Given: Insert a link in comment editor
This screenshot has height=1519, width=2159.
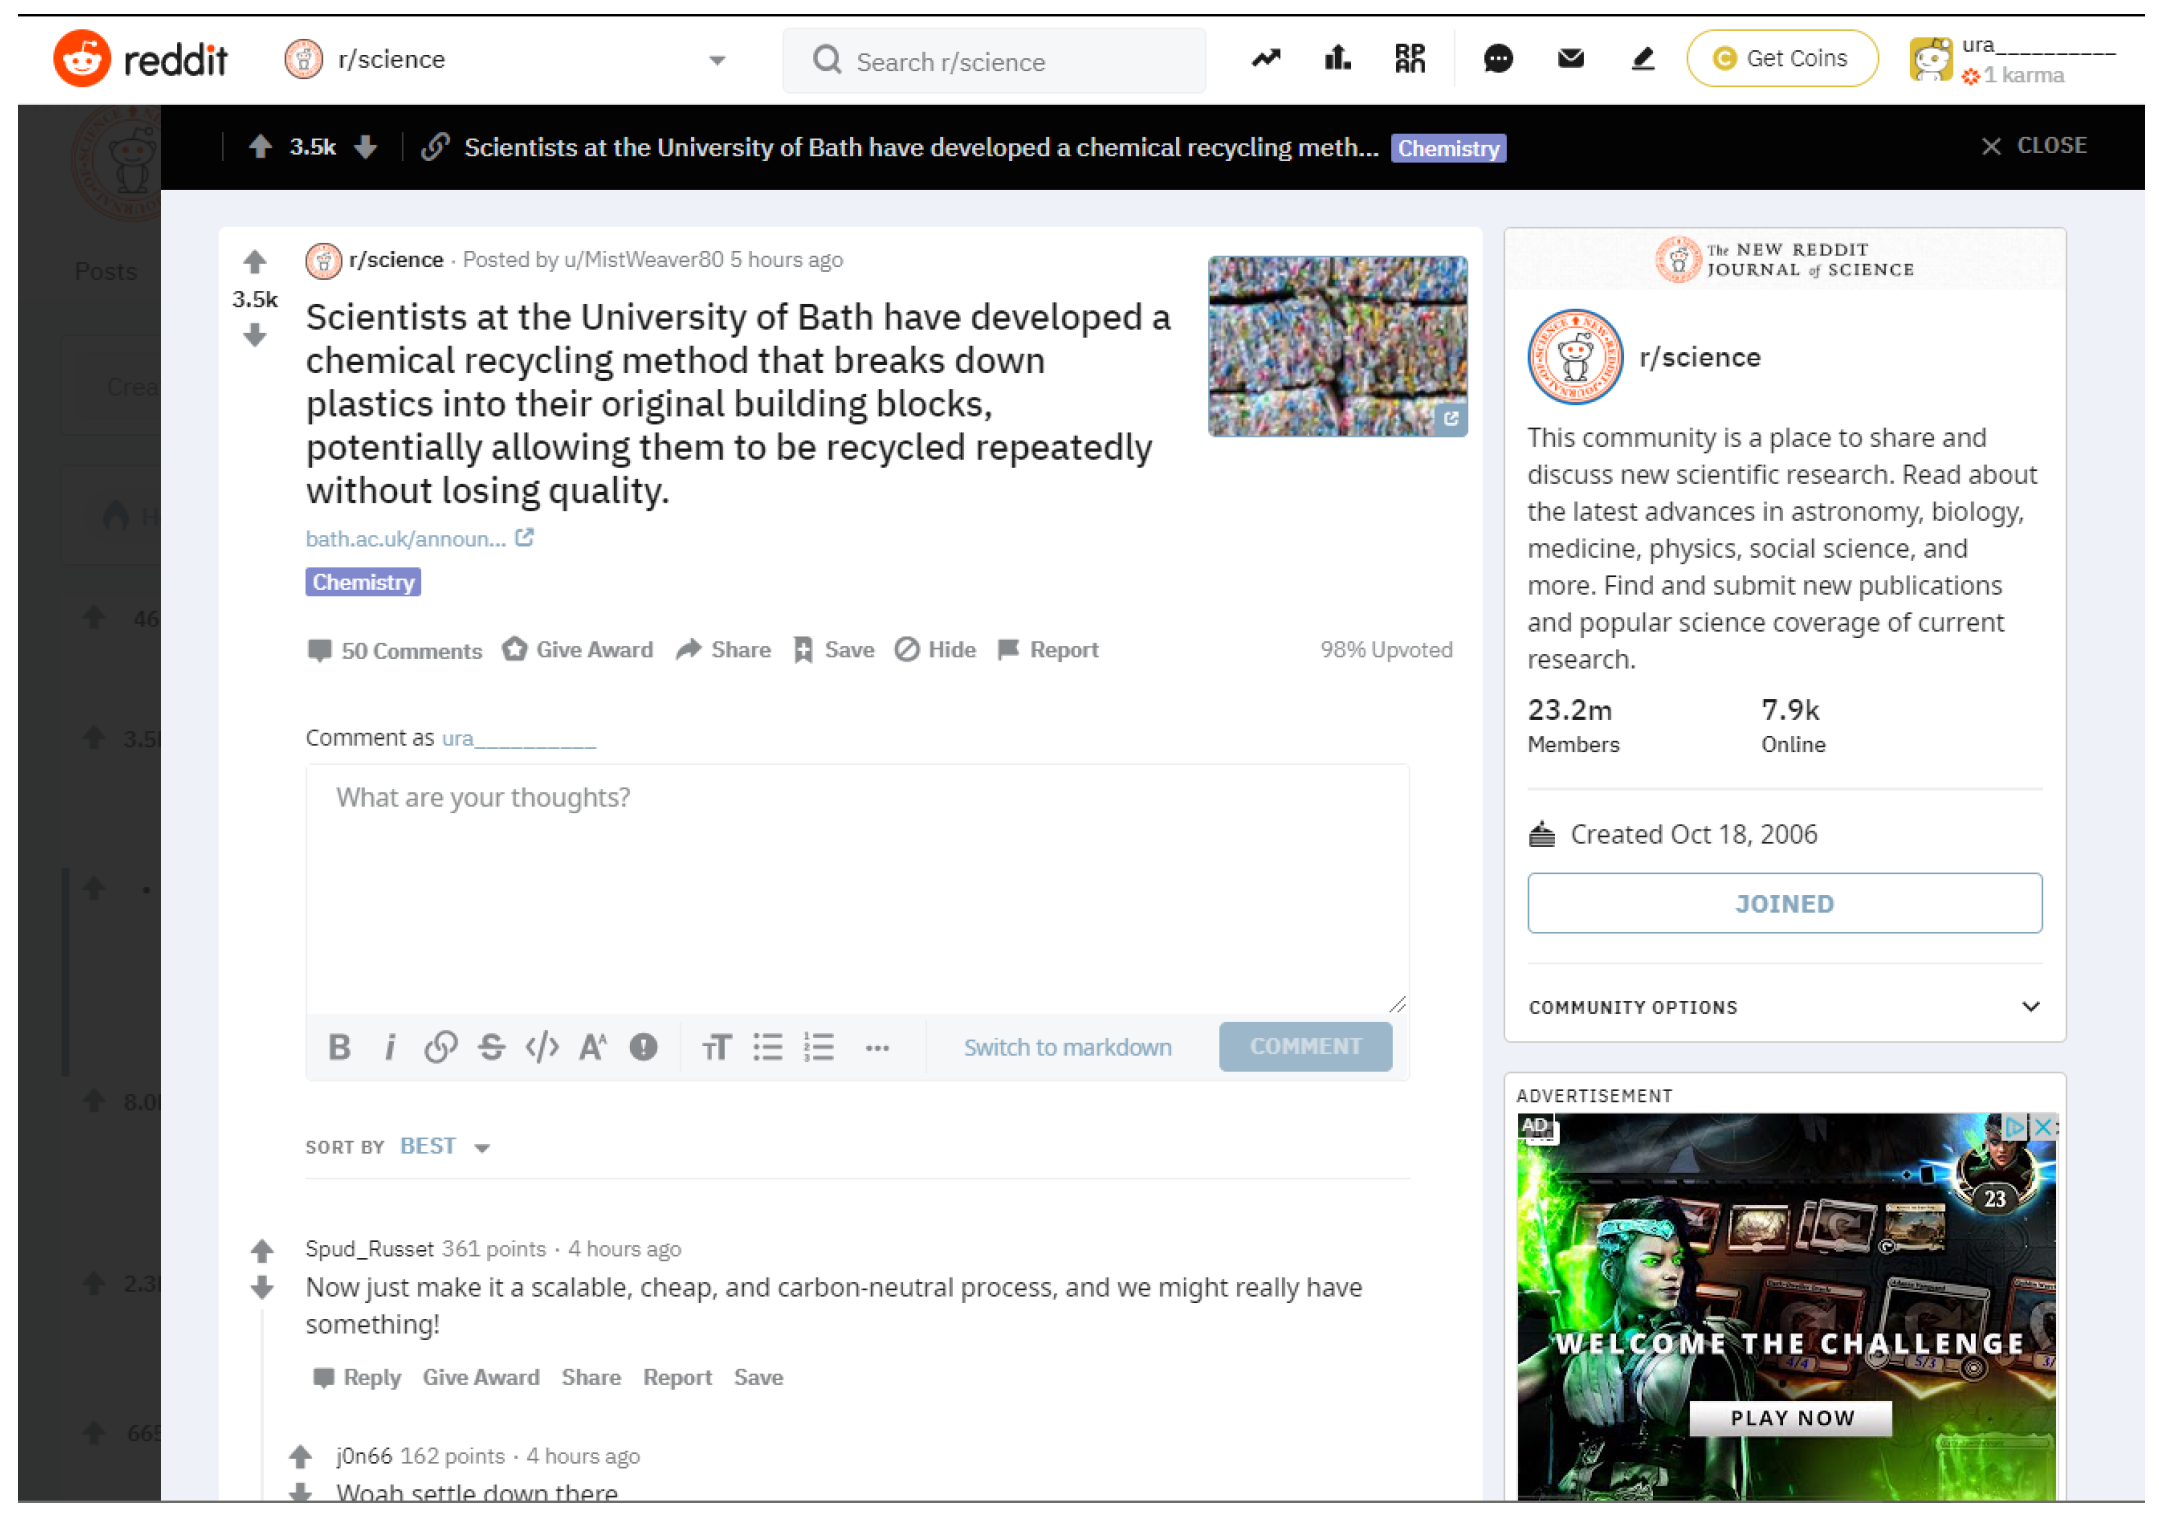Looking at the screenshot, I should (440, 1047).
